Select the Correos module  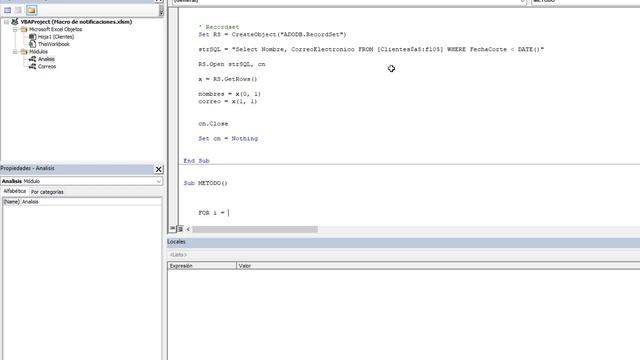click(x=47, y=67)
